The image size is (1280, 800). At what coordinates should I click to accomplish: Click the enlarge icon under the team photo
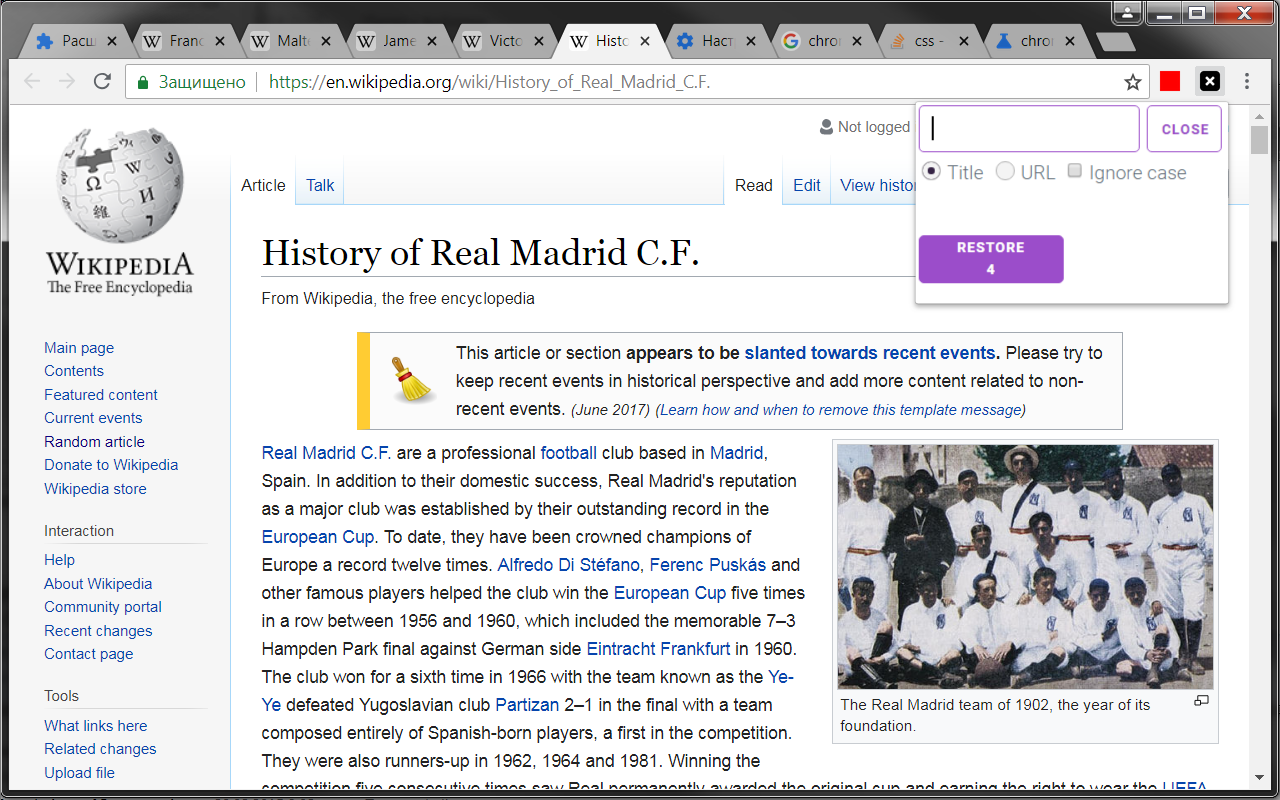1201,701
